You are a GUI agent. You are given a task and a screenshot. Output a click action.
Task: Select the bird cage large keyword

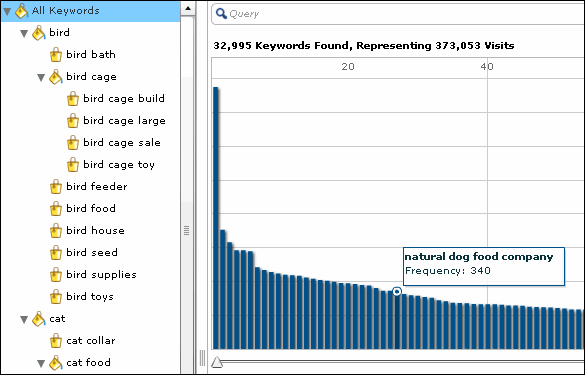point(124,121)
